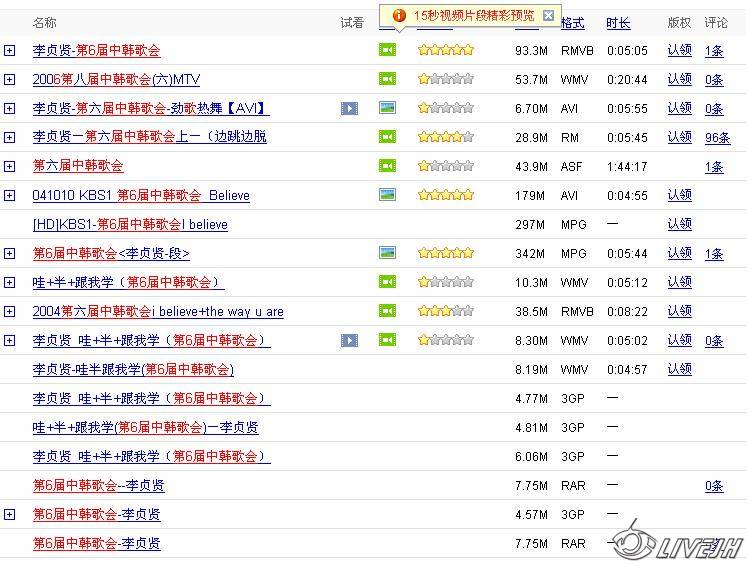This screenshot has width=755, height=573.
Task: Click the preview play icon for 劲歌热舞【AVI】
Action: [x=349, y=108]
